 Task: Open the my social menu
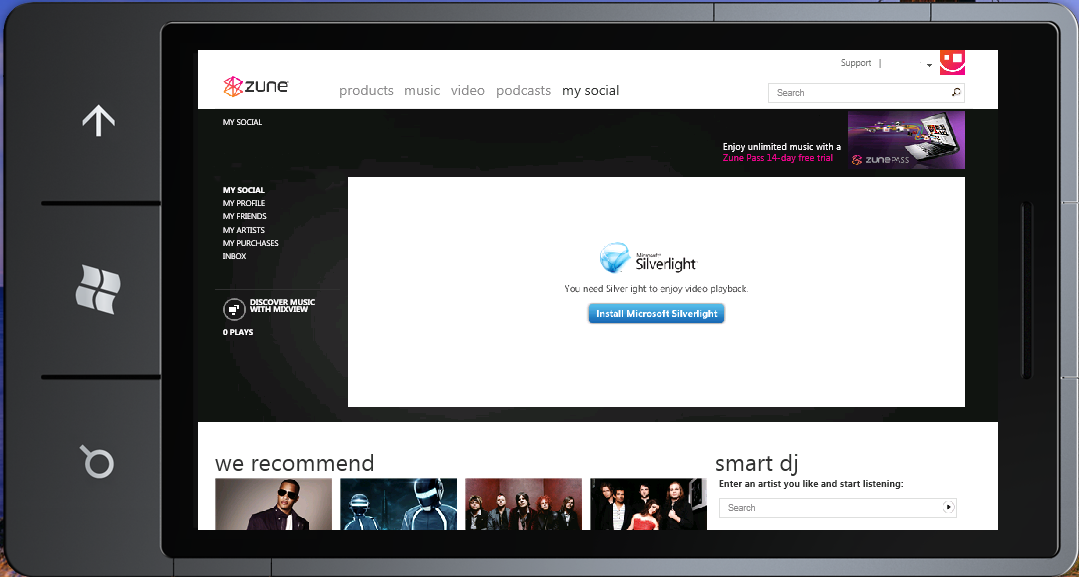point(590,91)
